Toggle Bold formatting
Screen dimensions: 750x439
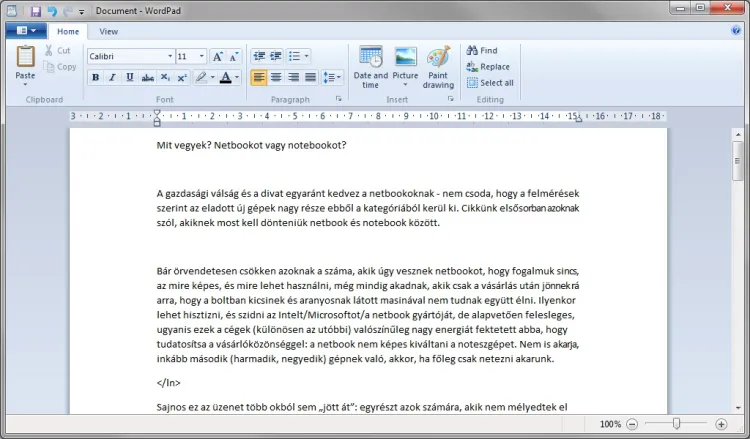(95, 77)
